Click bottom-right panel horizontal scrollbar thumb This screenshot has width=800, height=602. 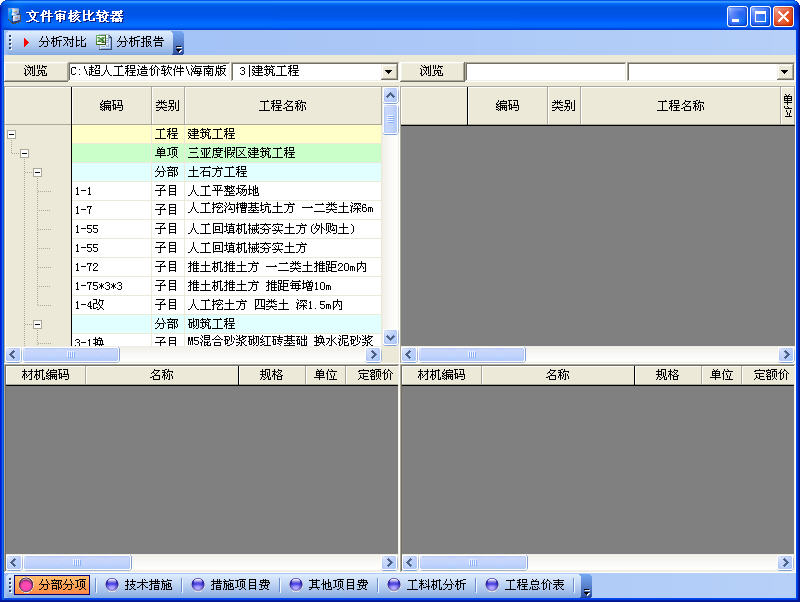coord(473,562)
